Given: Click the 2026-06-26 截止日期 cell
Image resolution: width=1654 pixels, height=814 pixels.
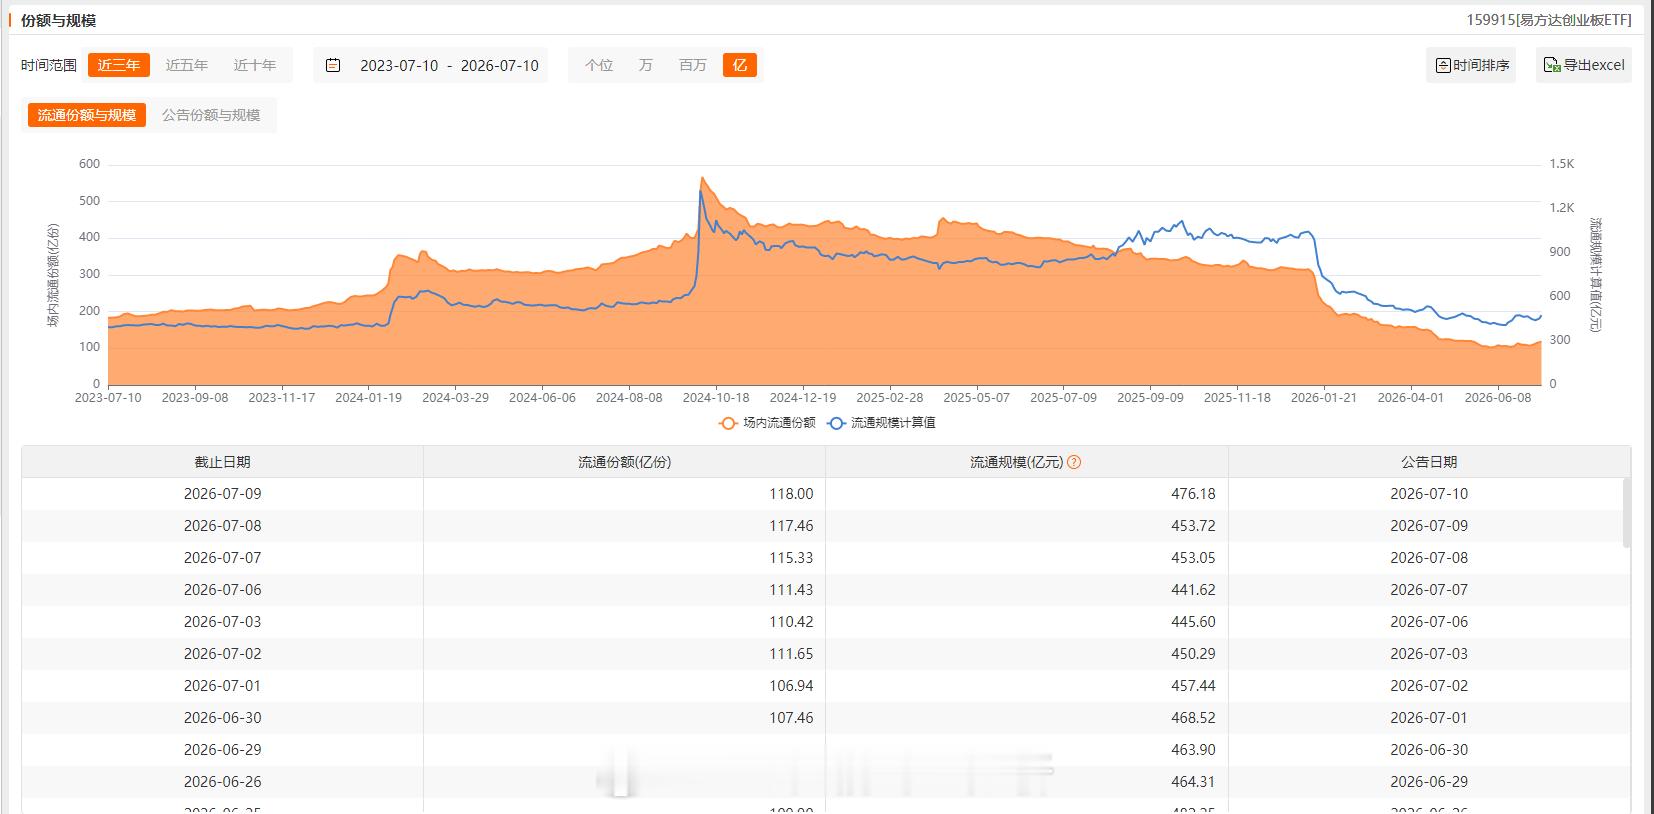Looking at the screenshot, I should [223, 782].
